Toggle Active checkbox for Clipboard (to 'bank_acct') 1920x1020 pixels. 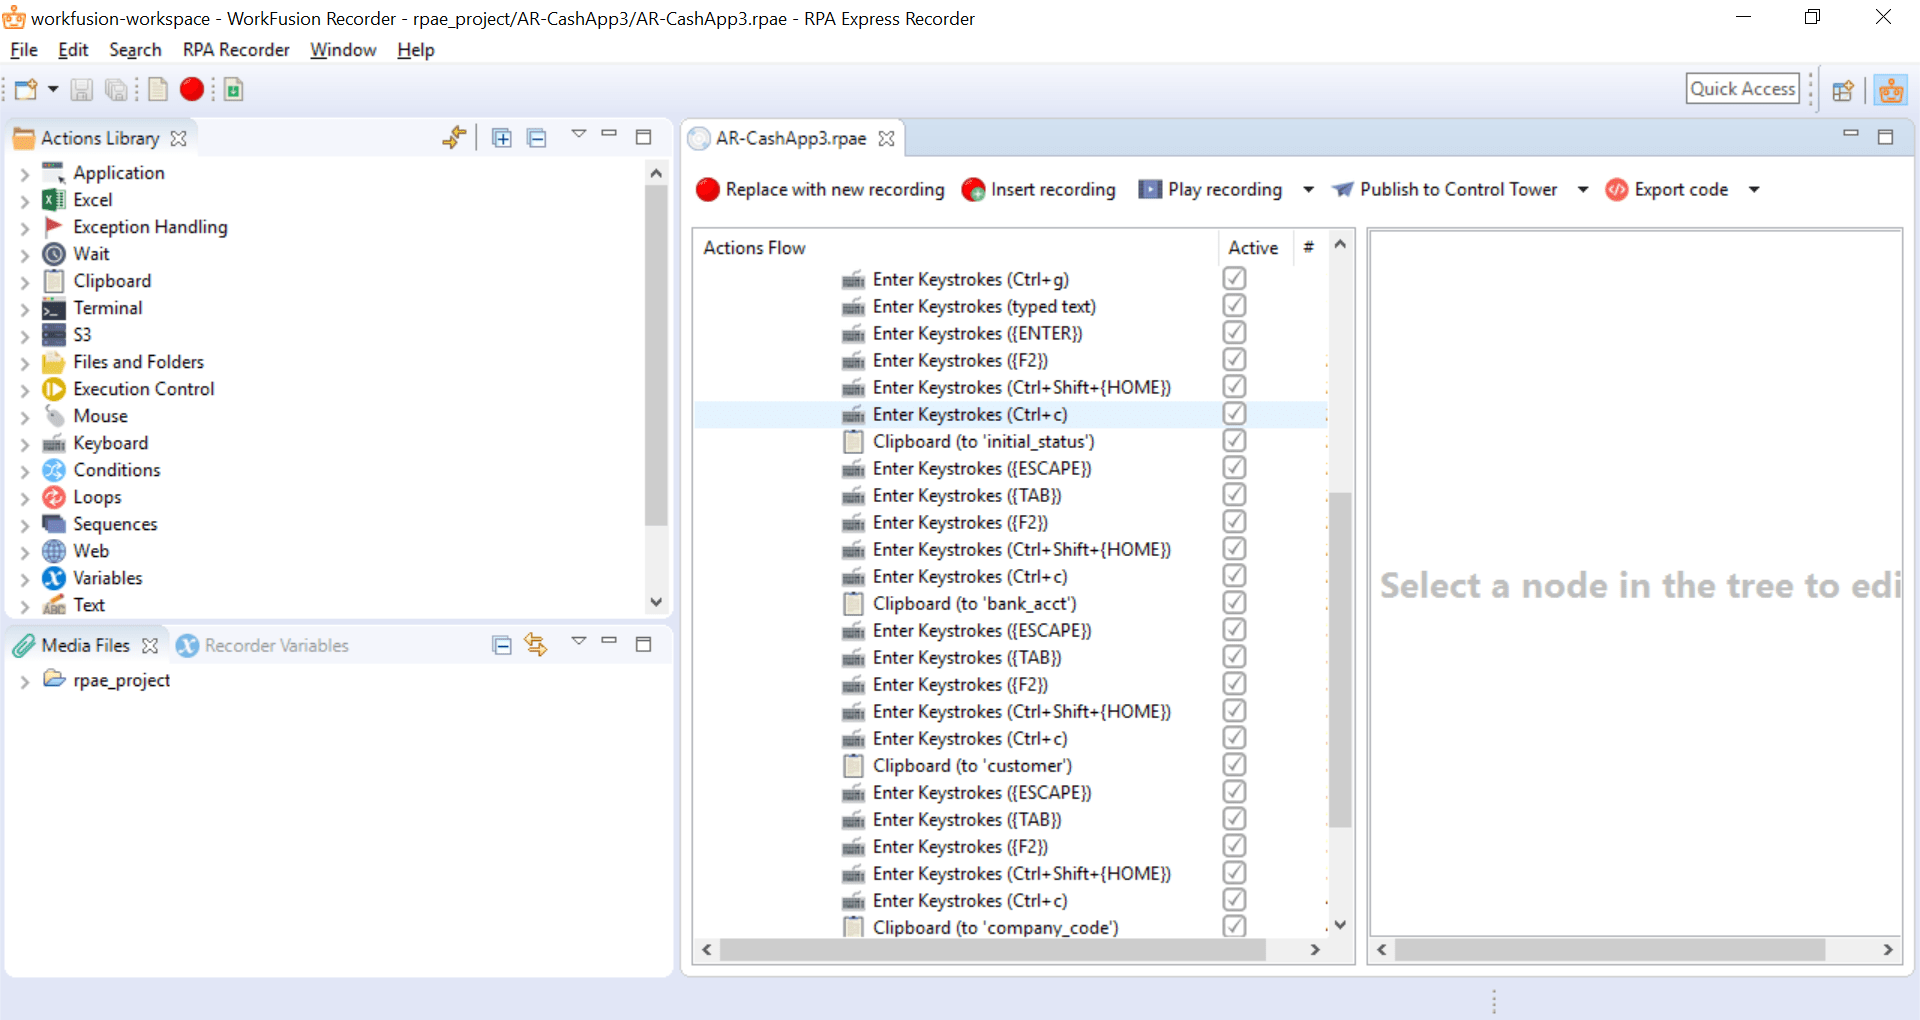[x=1234, y=602]
